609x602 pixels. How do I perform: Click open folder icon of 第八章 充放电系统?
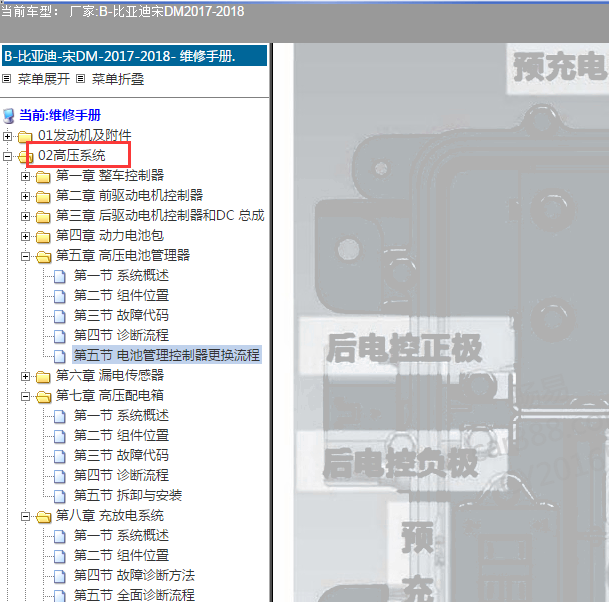[44, 517]
